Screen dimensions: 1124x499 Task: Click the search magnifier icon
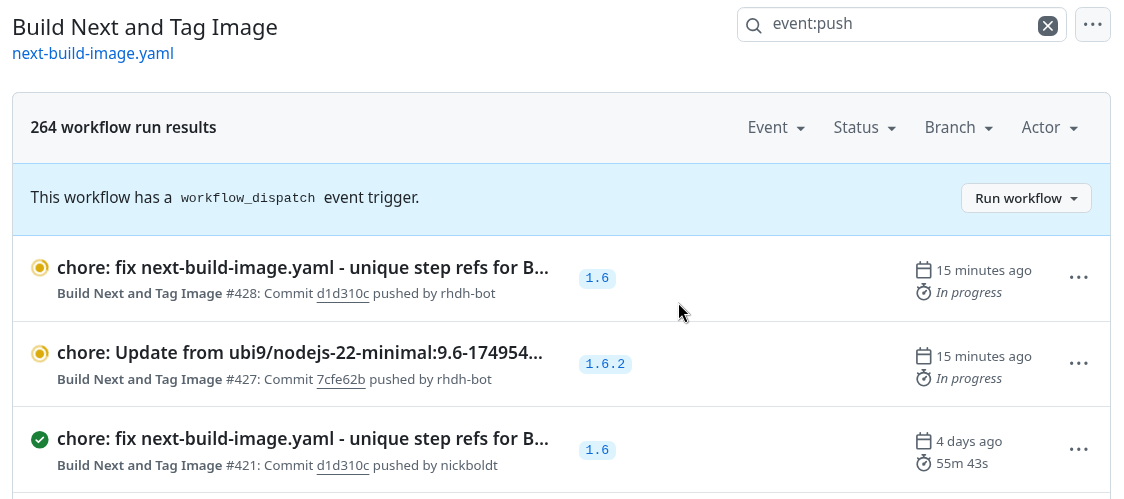pyautogui.click(x=754, y=25)
